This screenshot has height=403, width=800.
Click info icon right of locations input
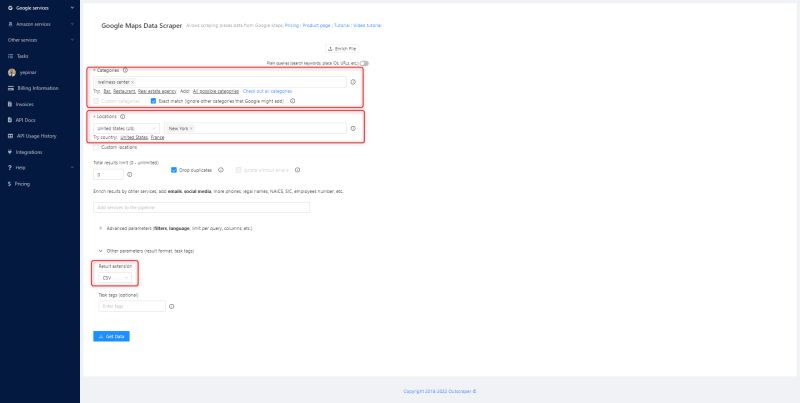(x=353, y=129)
